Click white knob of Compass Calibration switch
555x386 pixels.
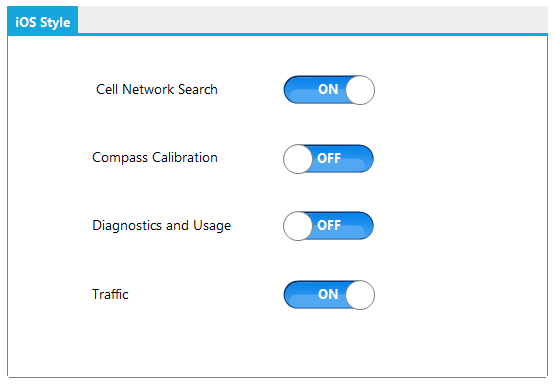tap(298, 159)
